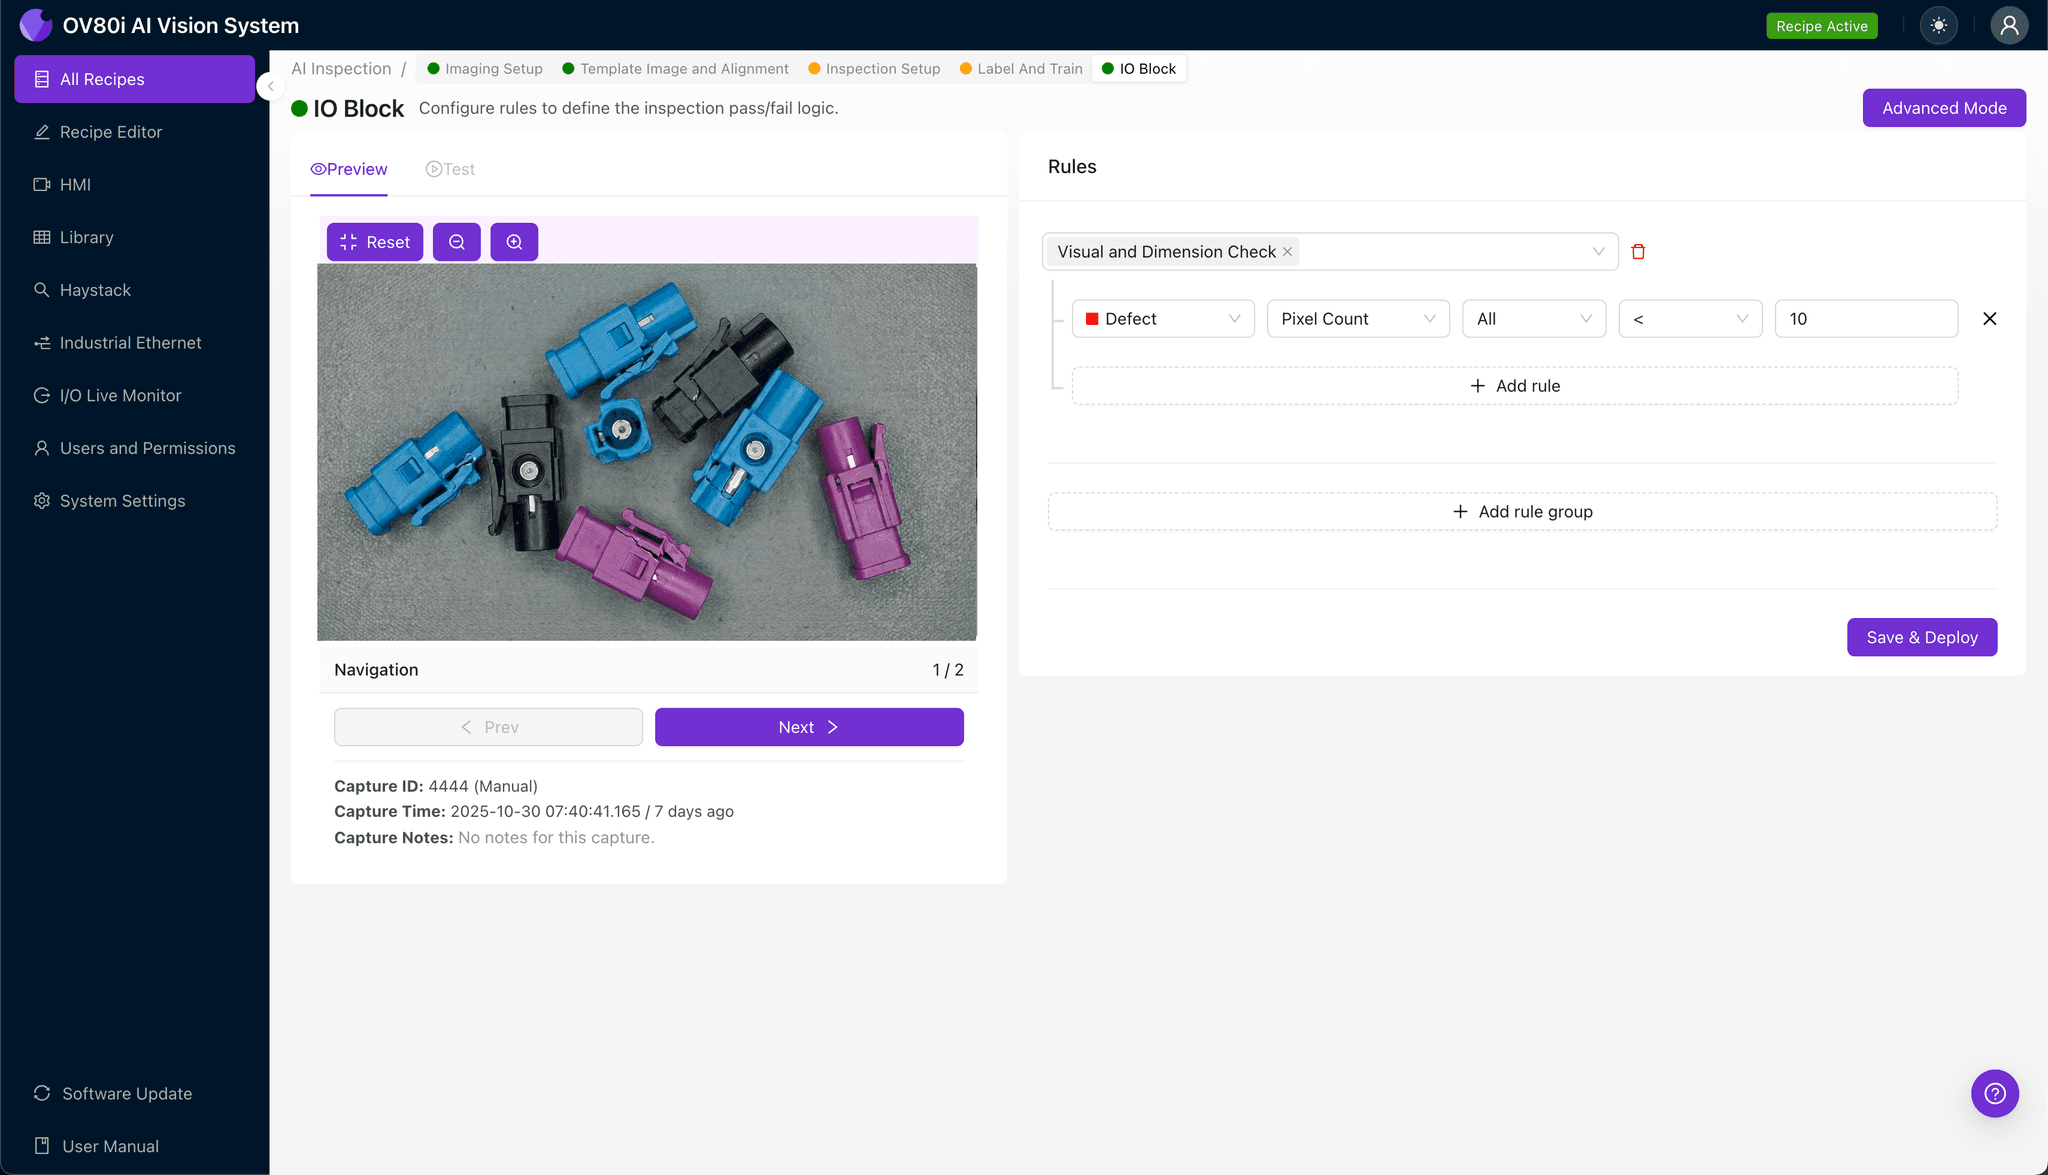
Task: Open the Pixel Count metric dropdown
Action: click(1357, 318)
